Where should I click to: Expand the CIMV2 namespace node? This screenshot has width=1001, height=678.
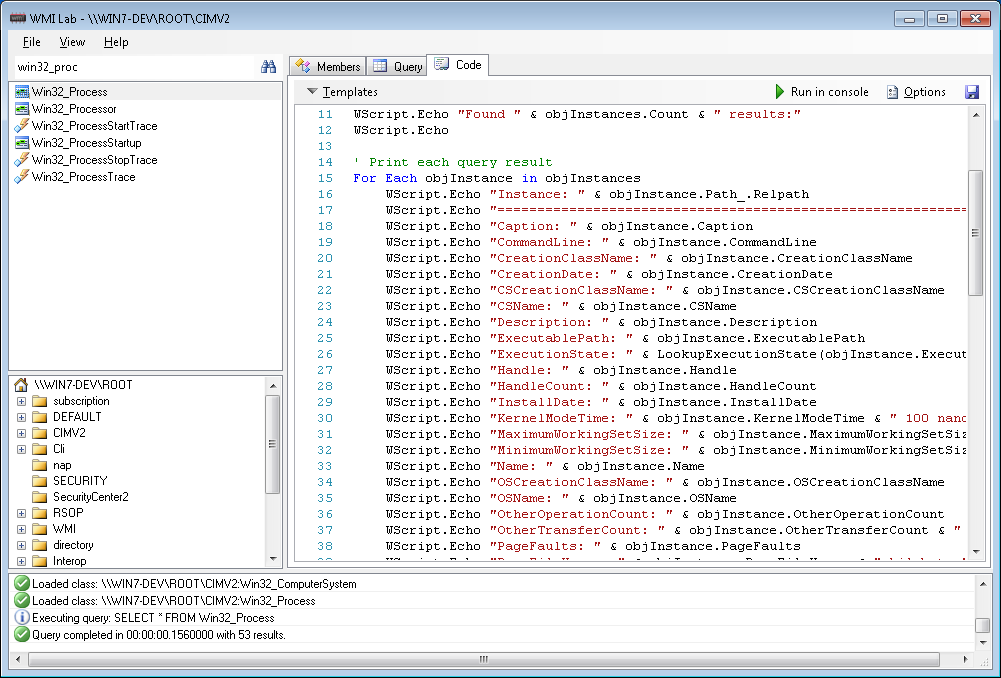coord(21,433)
